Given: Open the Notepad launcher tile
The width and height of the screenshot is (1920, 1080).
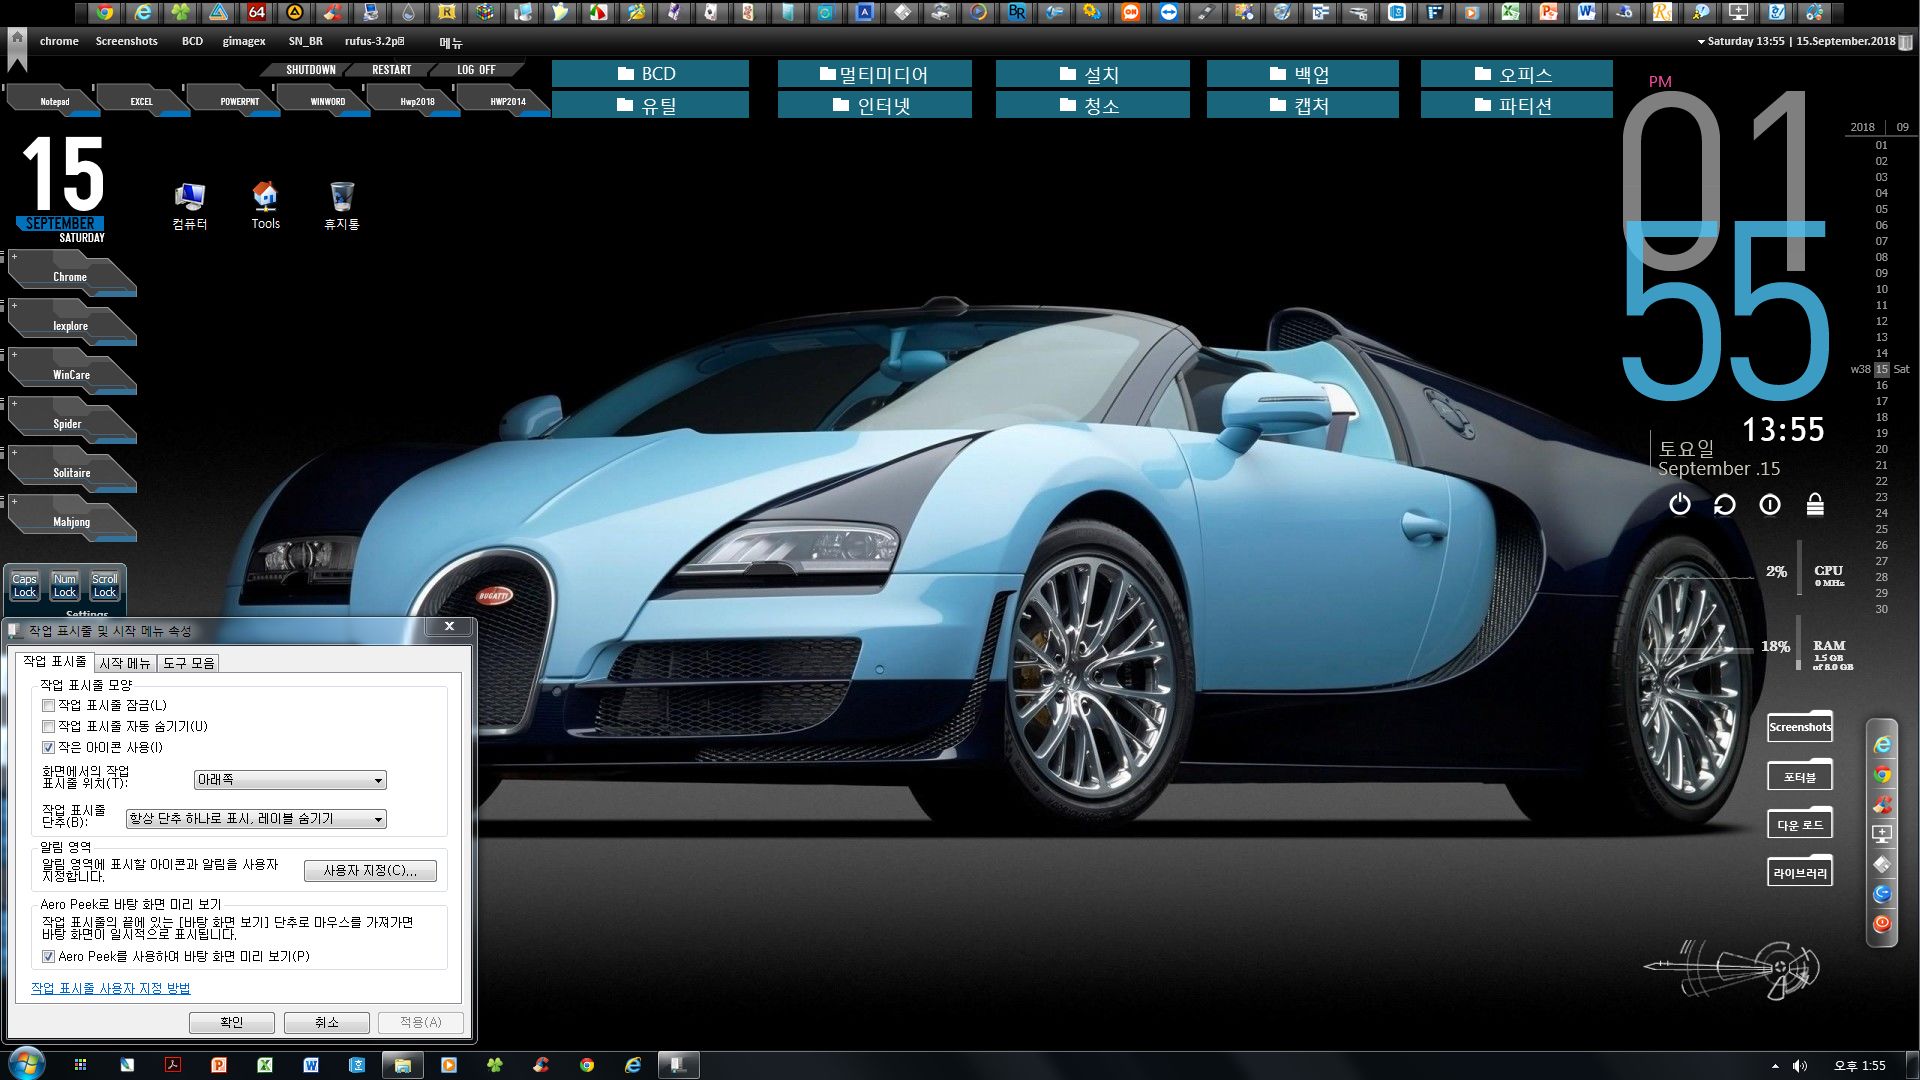Looking at the screenshot, I should pos(52,100).
